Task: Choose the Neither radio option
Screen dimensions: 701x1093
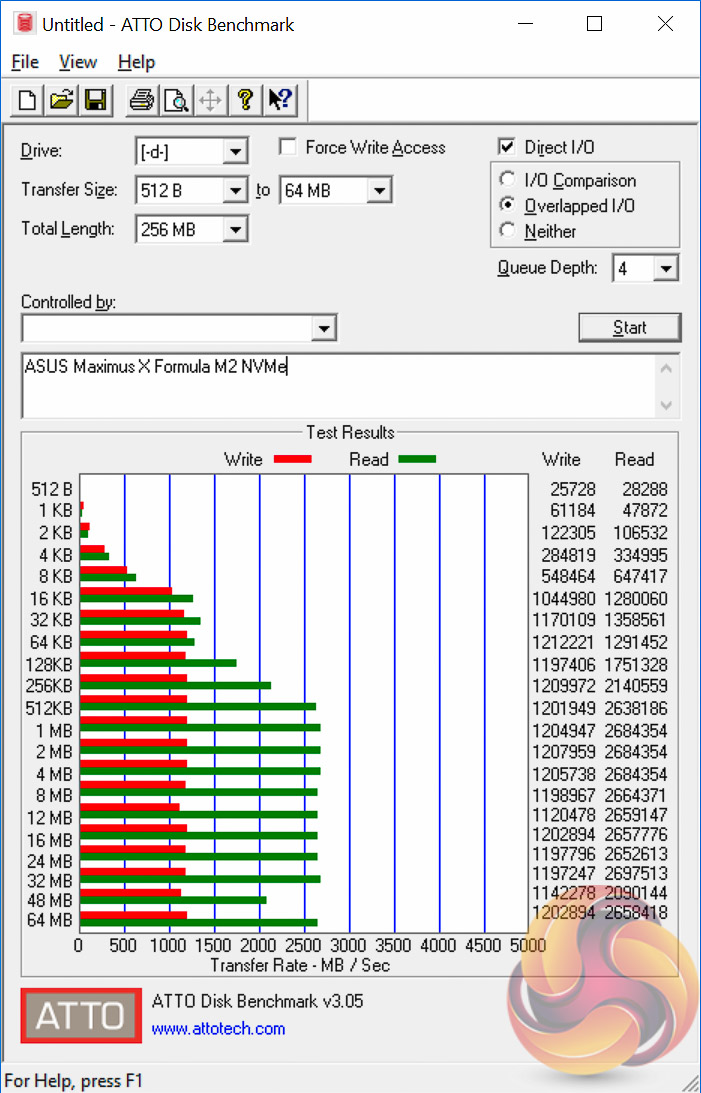Action: [507, 230]
